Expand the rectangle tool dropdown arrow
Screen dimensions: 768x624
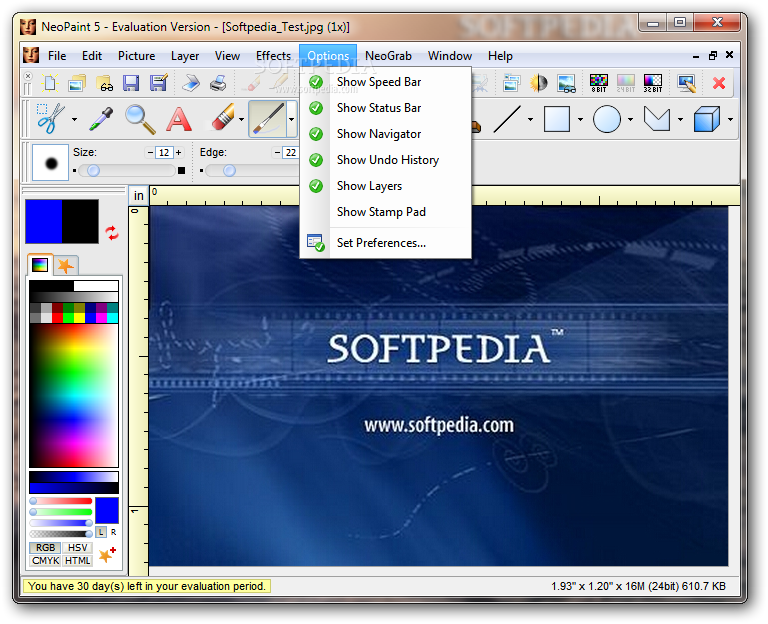tap(580, 120)
